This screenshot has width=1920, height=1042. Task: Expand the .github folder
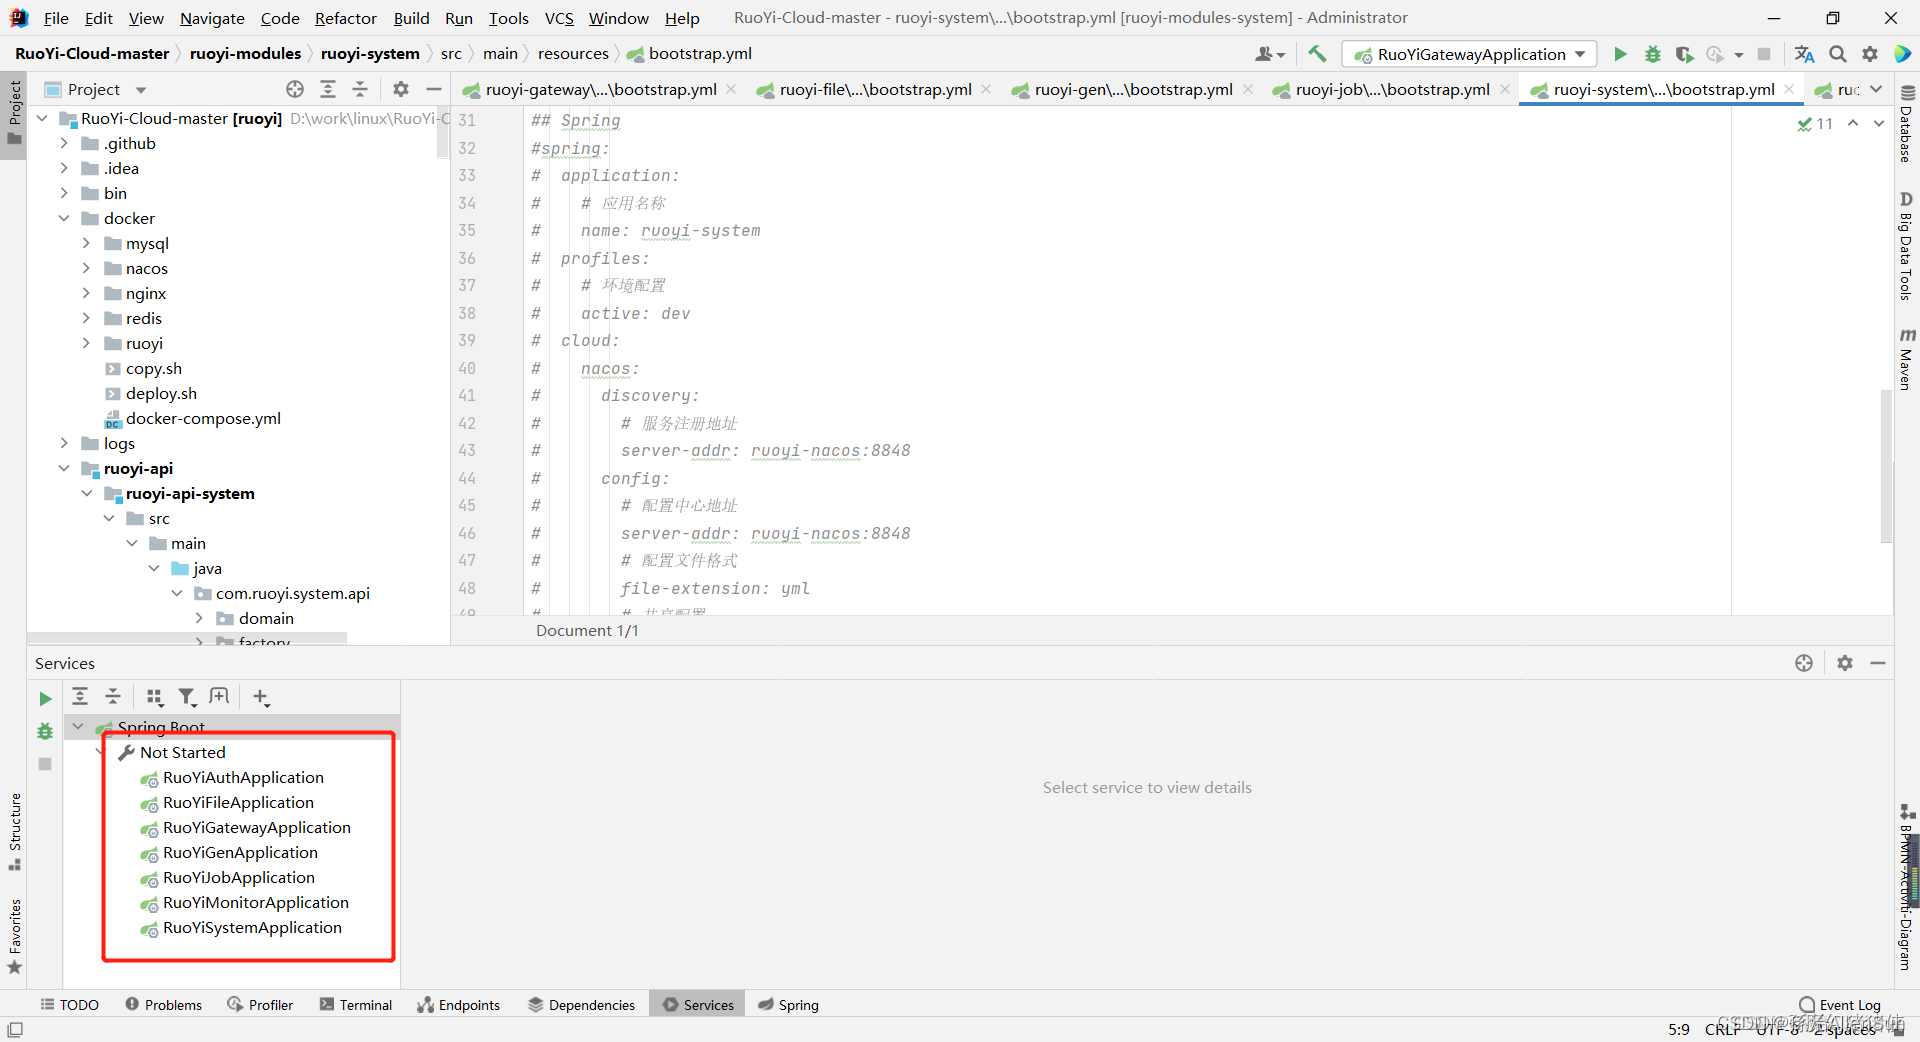pos(64,143)
